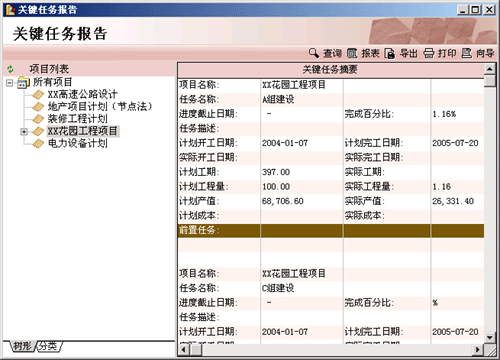Click the icon next to 电力设备计划

(38, 144)
